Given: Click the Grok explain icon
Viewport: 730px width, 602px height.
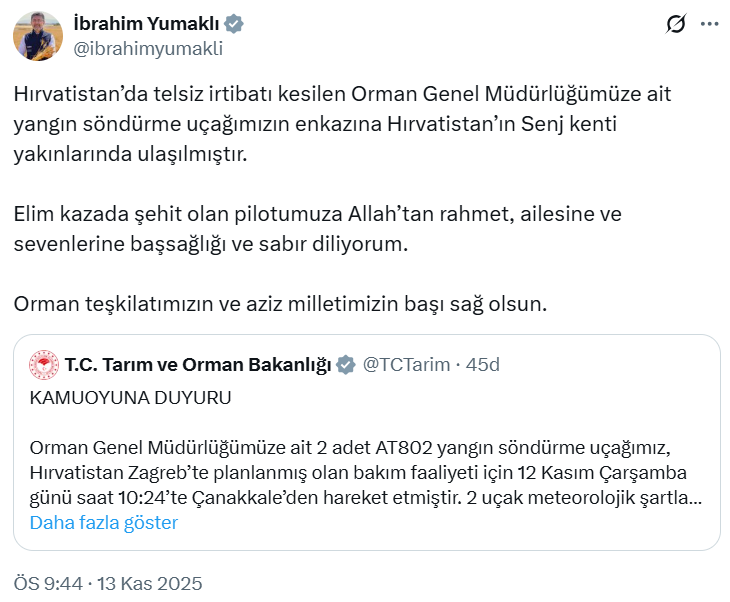Looking at the screenshot, I should 676,24.
